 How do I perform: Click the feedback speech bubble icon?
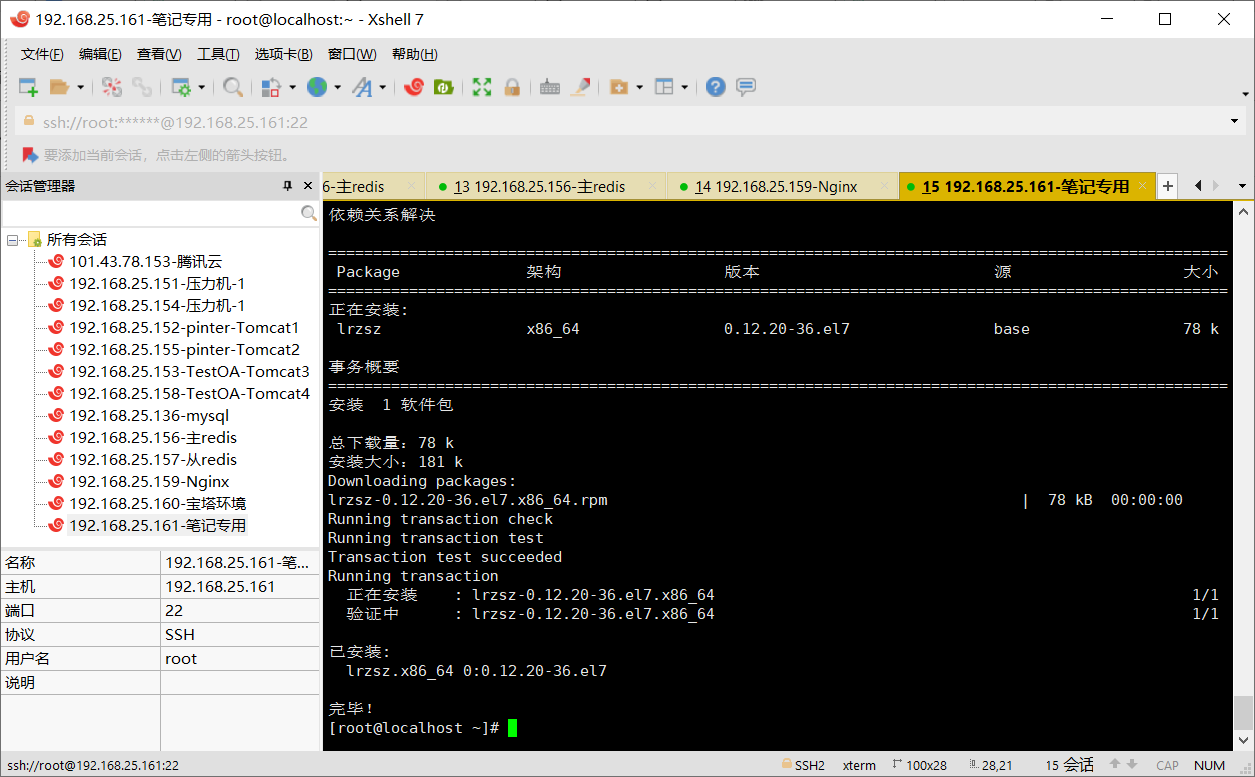[x=746, y=87]
